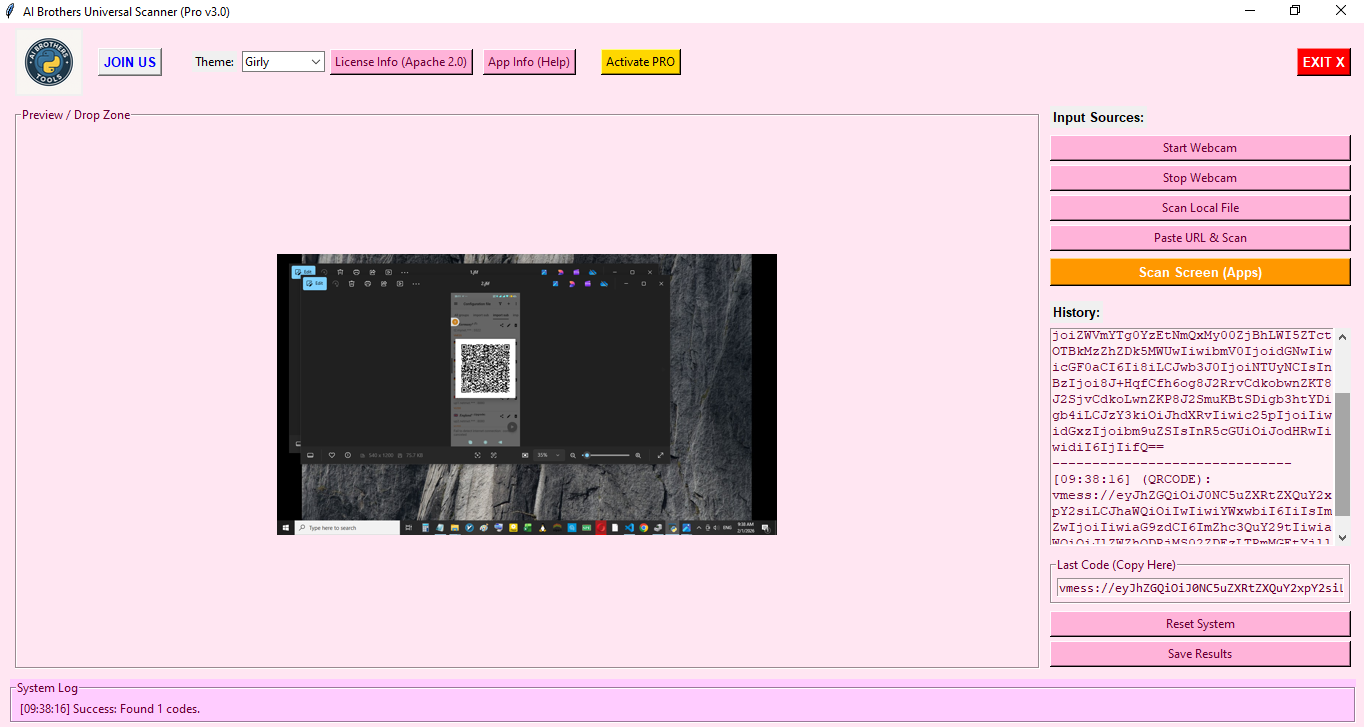The width and height of the screenshot is (1364, 727).
Task: Click the AI Brothers Tools logo
Action: [50, 62]
